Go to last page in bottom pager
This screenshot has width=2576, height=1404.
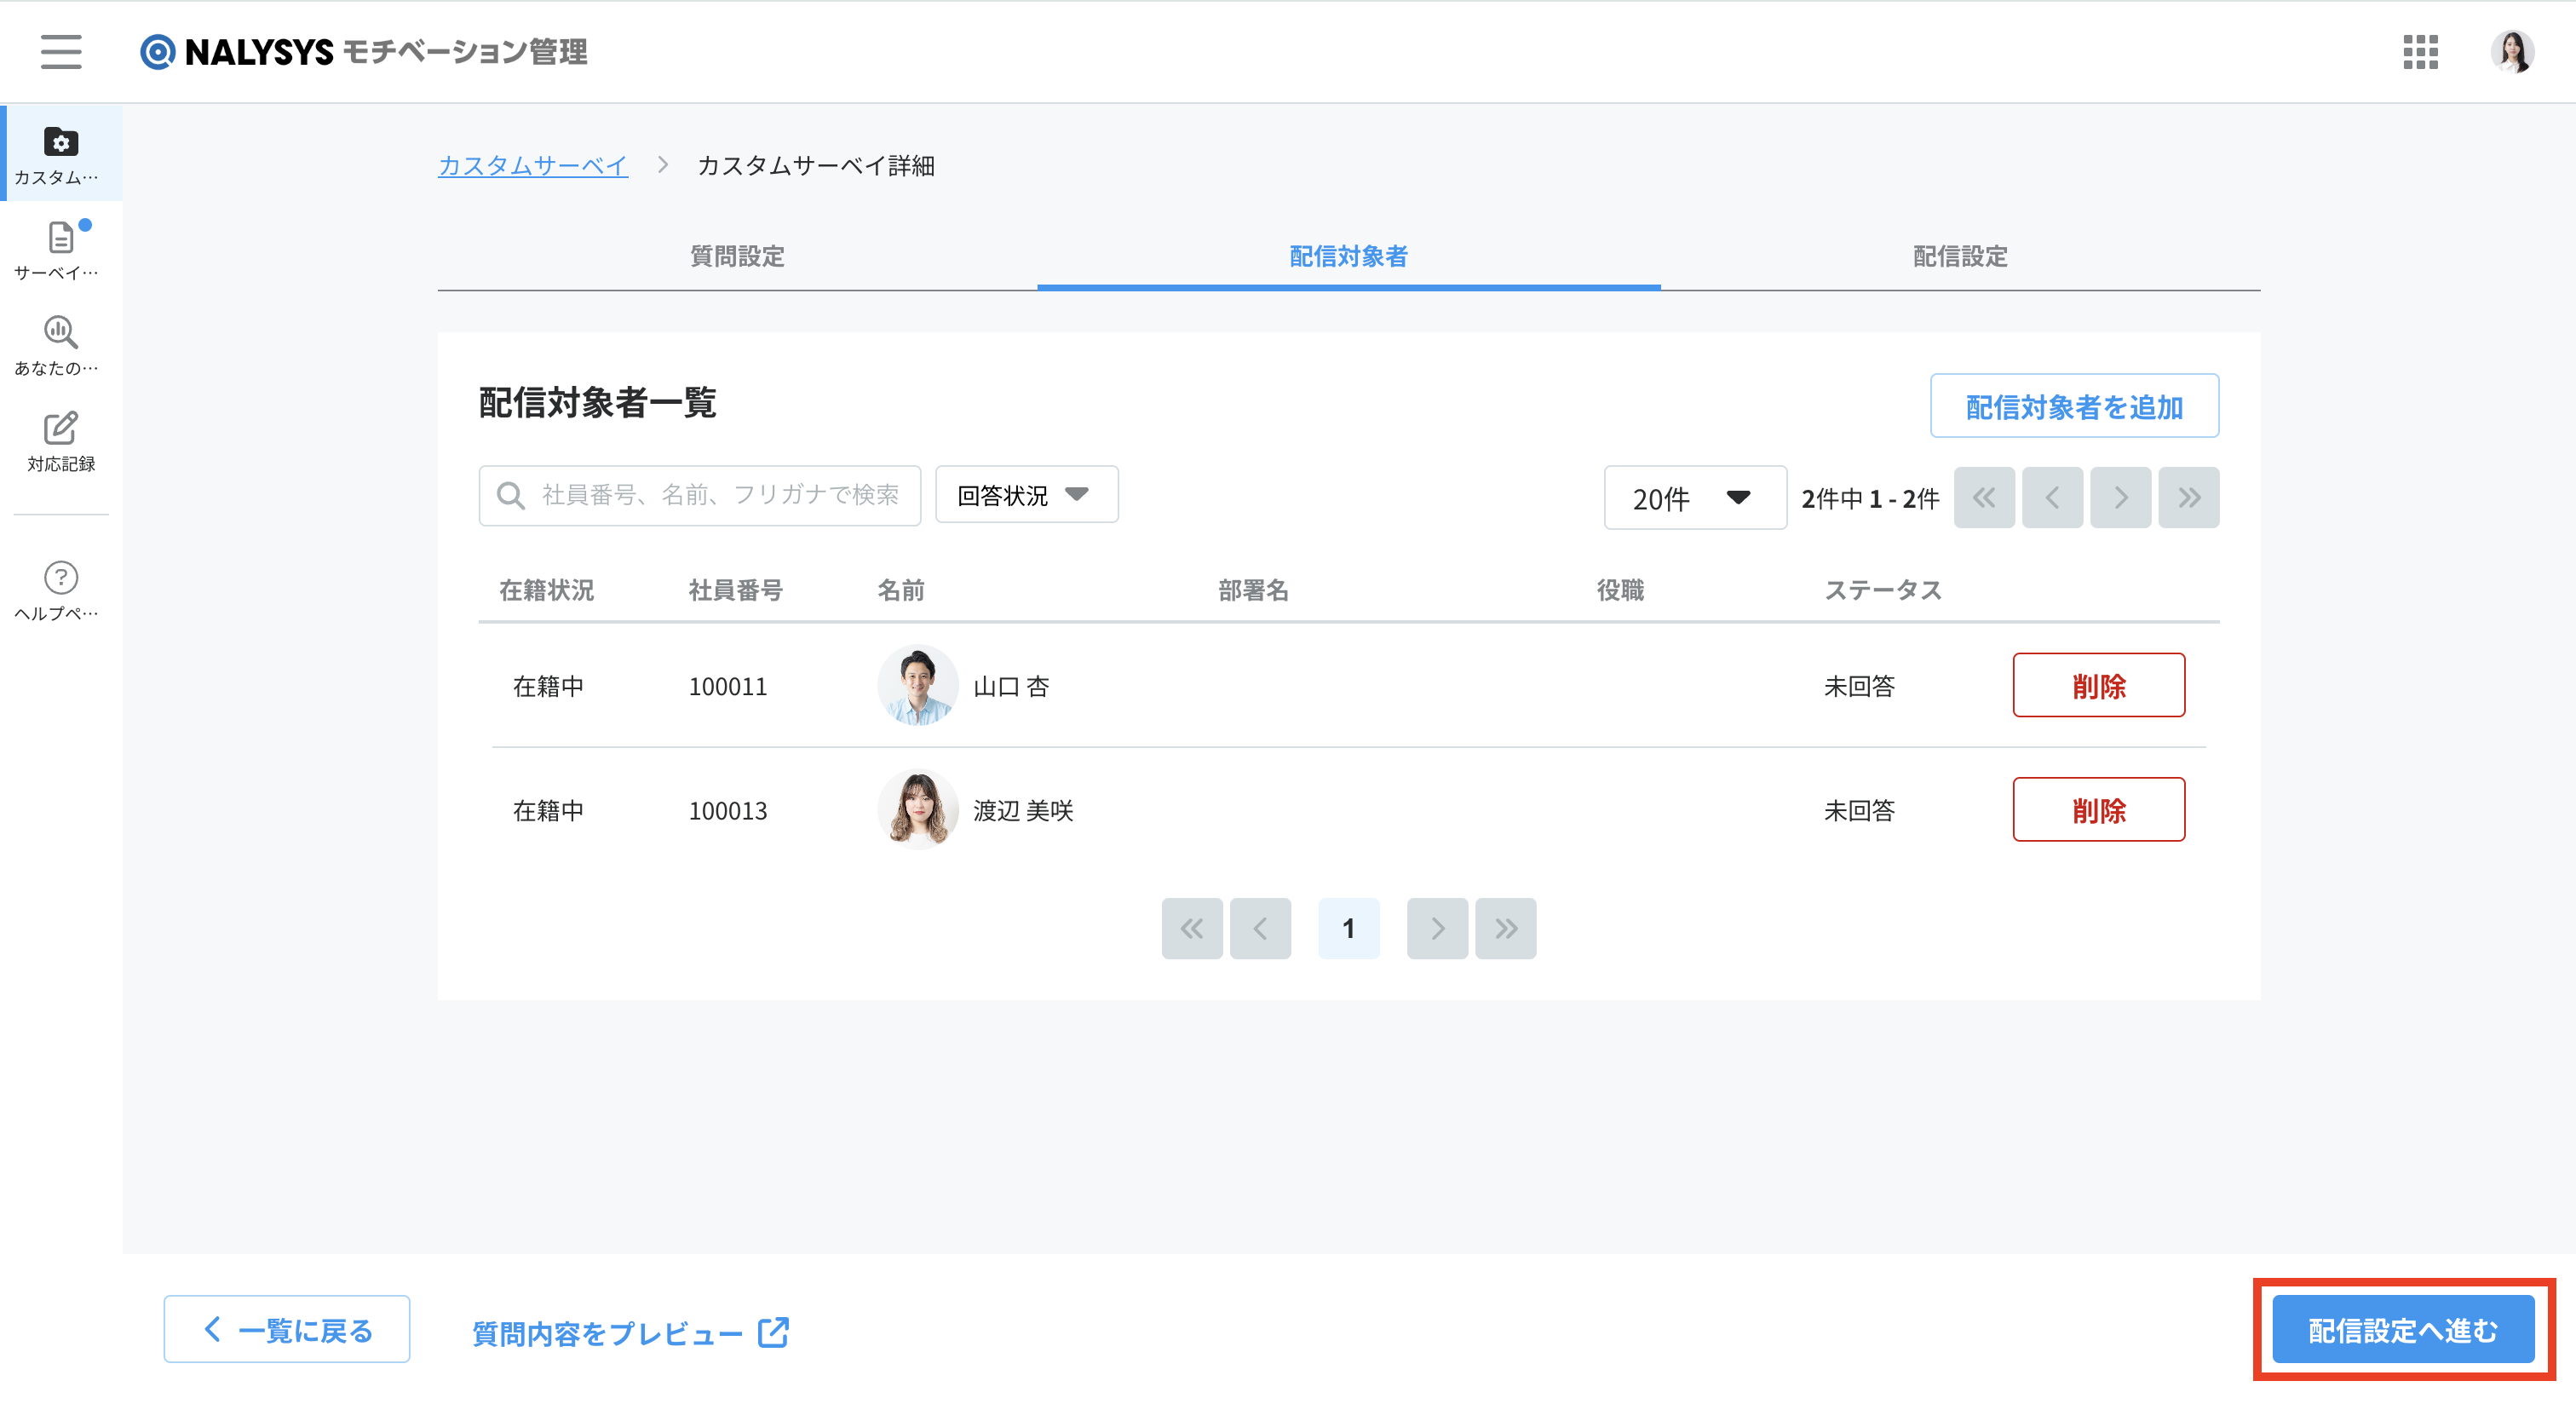1505,928
